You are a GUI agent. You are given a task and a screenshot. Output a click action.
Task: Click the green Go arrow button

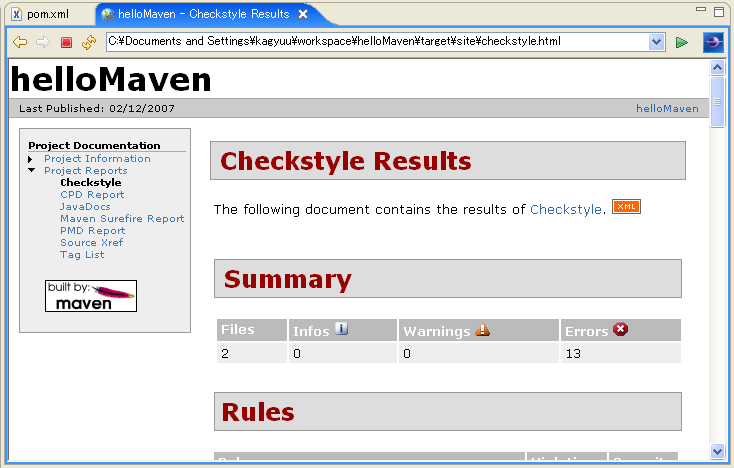tap(682, 43)
